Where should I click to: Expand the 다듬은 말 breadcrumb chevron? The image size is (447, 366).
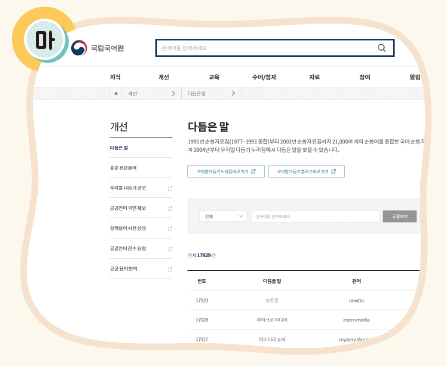233,94
